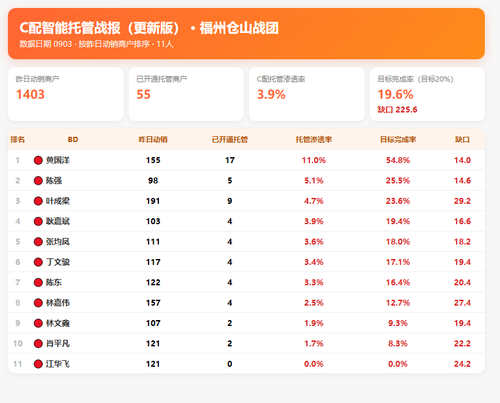This screenshot has height=403, width=500.
Task: Click the red dot beside 林文鑫
Action: point(38,323)
